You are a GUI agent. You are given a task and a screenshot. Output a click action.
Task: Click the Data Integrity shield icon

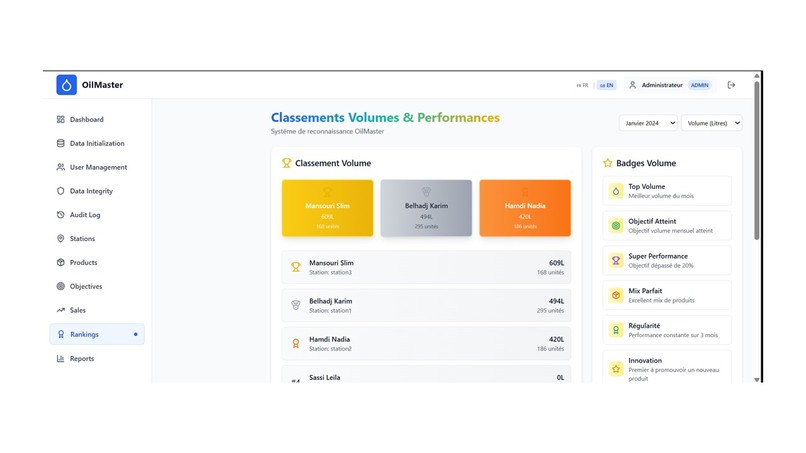tap(61, 191)
